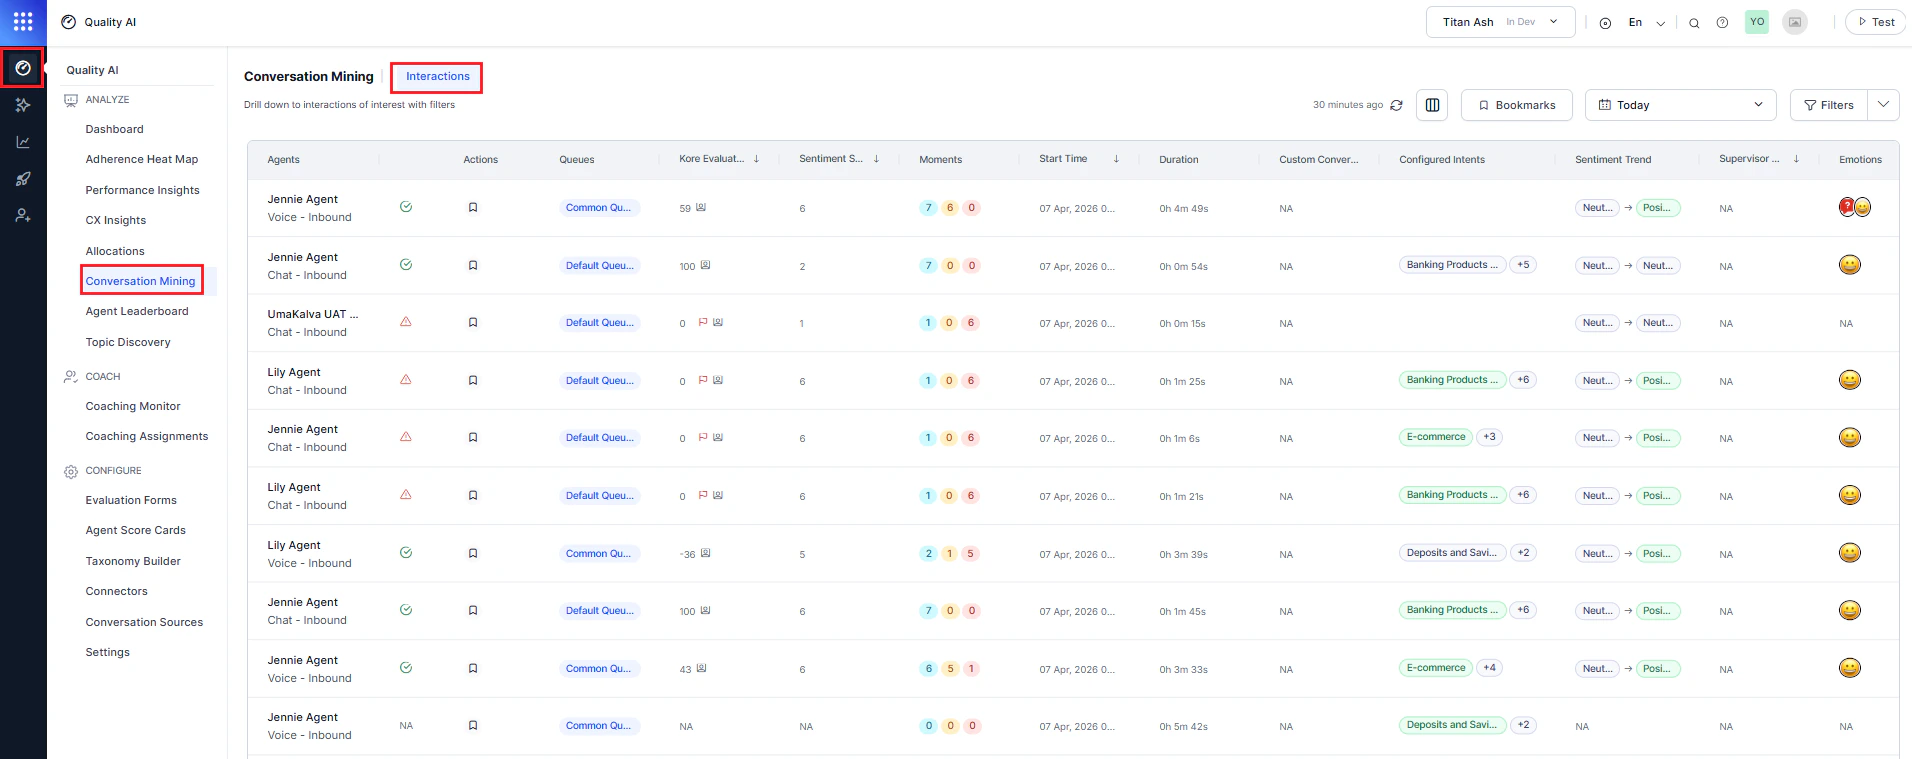
Task: Click green check status for Jennie Agent 0m 54s
Action: pos(406,265)
